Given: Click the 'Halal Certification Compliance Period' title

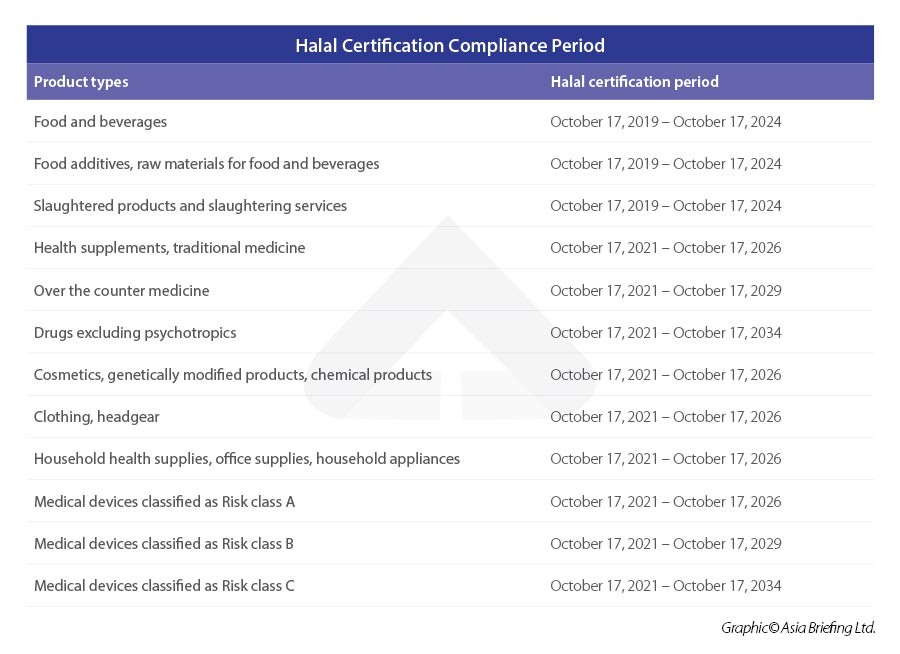Looking at the screenshot, I should (449, 45).
